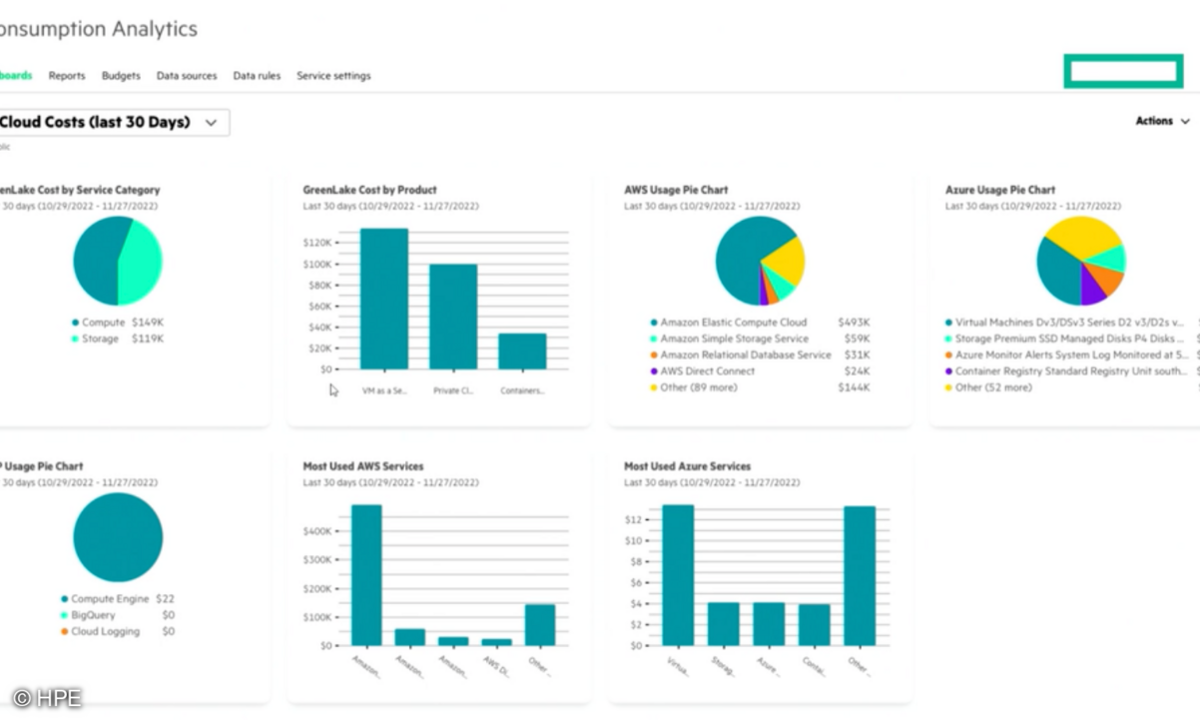Image resolution: width=1200 pixels, height=720 pixels.
Task: Click the AWS Usage Pie Chart title
Action: [676, 190]
